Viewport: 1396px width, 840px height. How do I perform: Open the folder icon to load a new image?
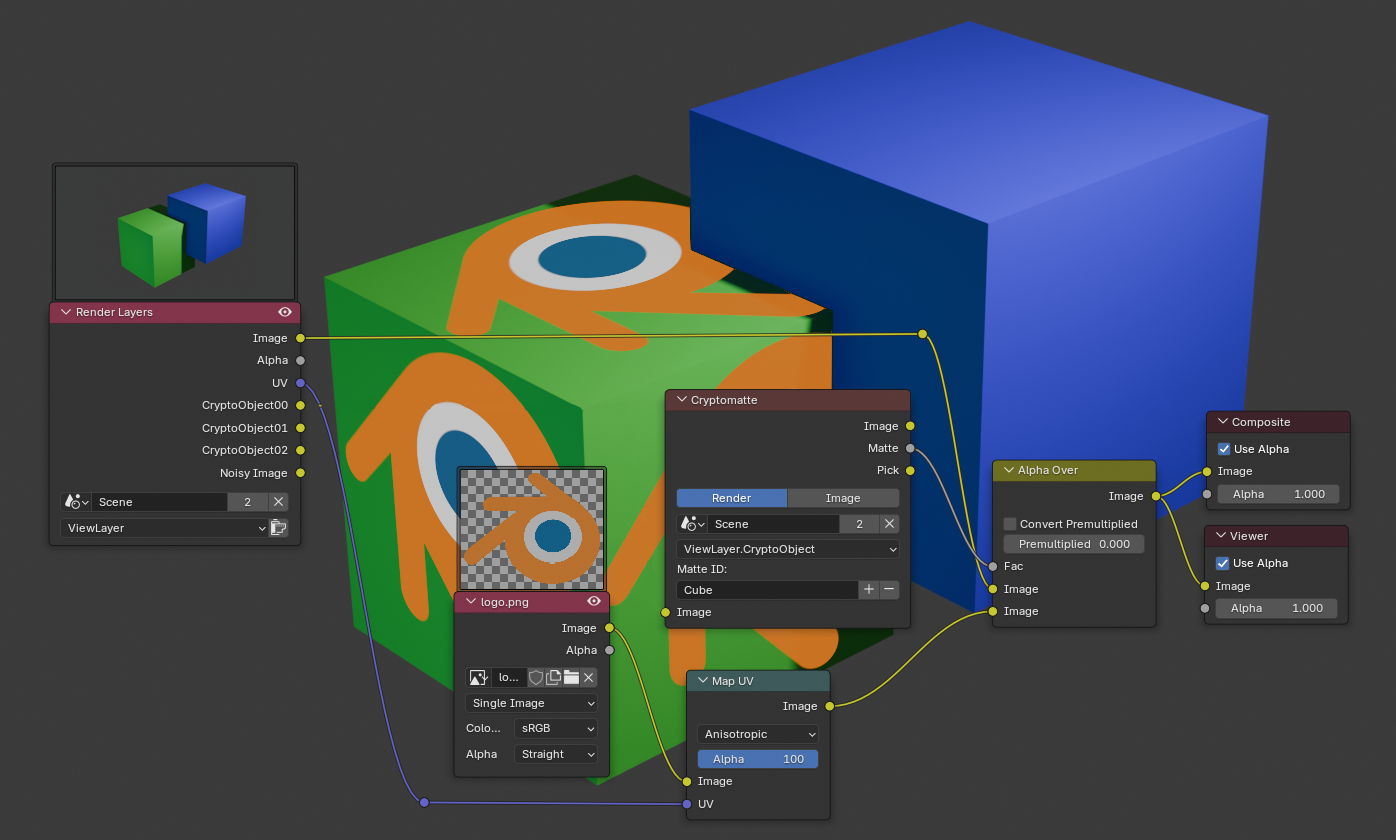click(571, 677)
